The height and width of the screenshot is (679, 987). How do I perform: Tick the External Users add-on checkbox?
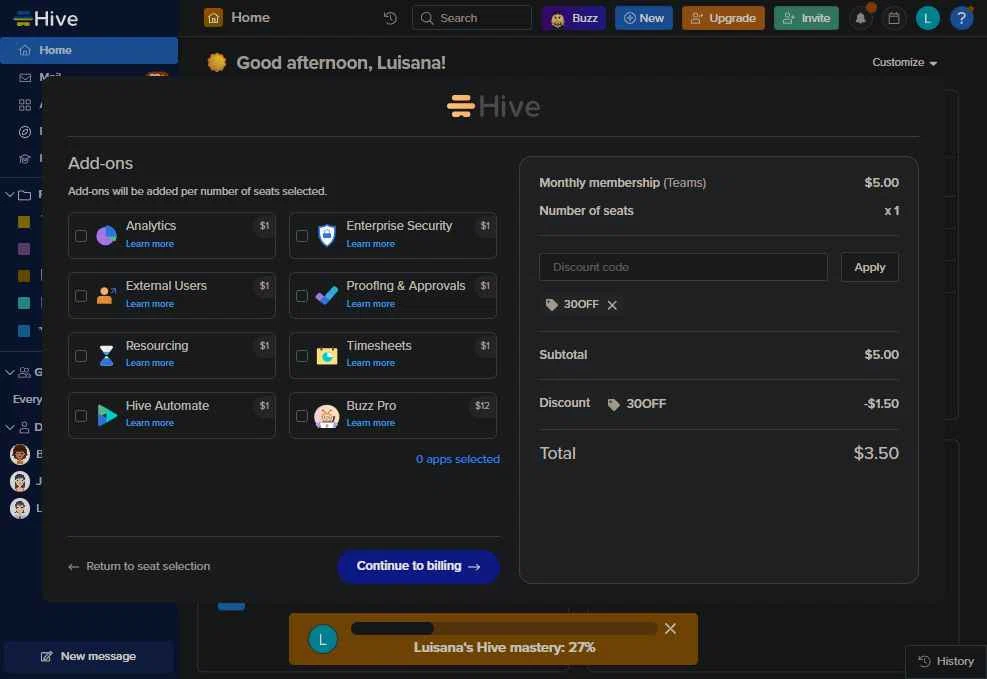pos(81,296)
